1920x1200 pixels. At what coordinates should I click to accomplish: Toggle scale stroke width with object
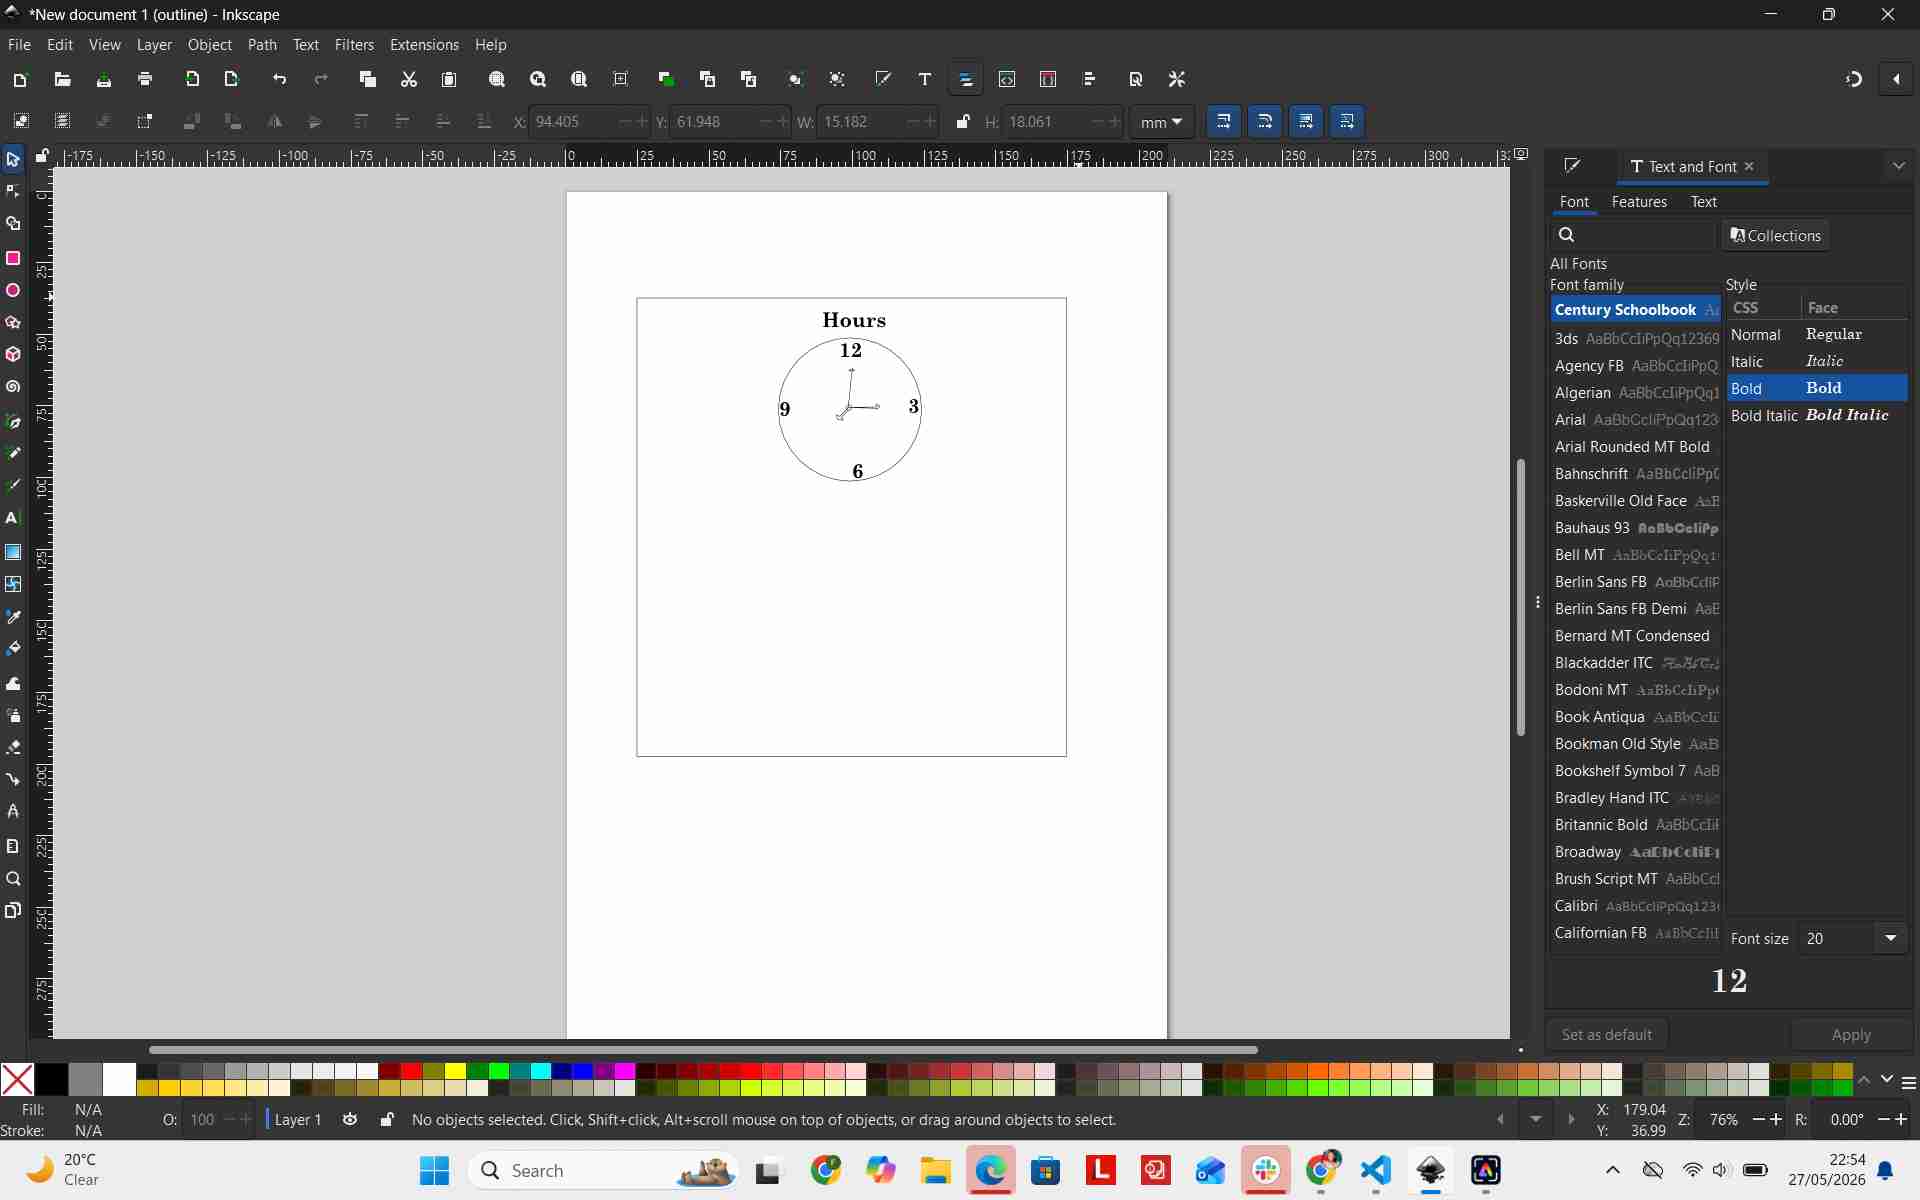click(x=1224, y=122)
